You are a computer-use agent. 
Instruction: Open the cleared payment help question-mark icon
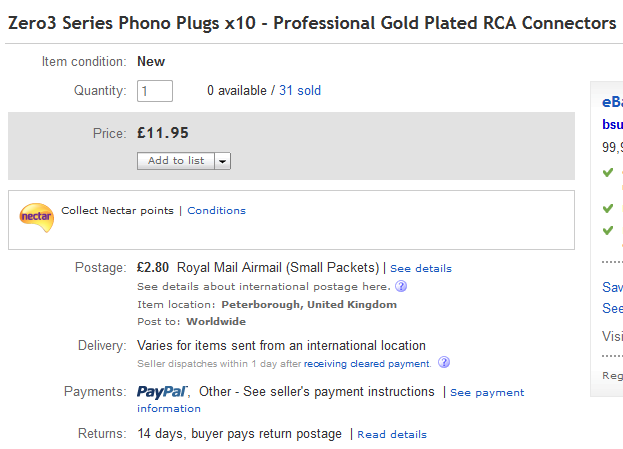(444, 362)
